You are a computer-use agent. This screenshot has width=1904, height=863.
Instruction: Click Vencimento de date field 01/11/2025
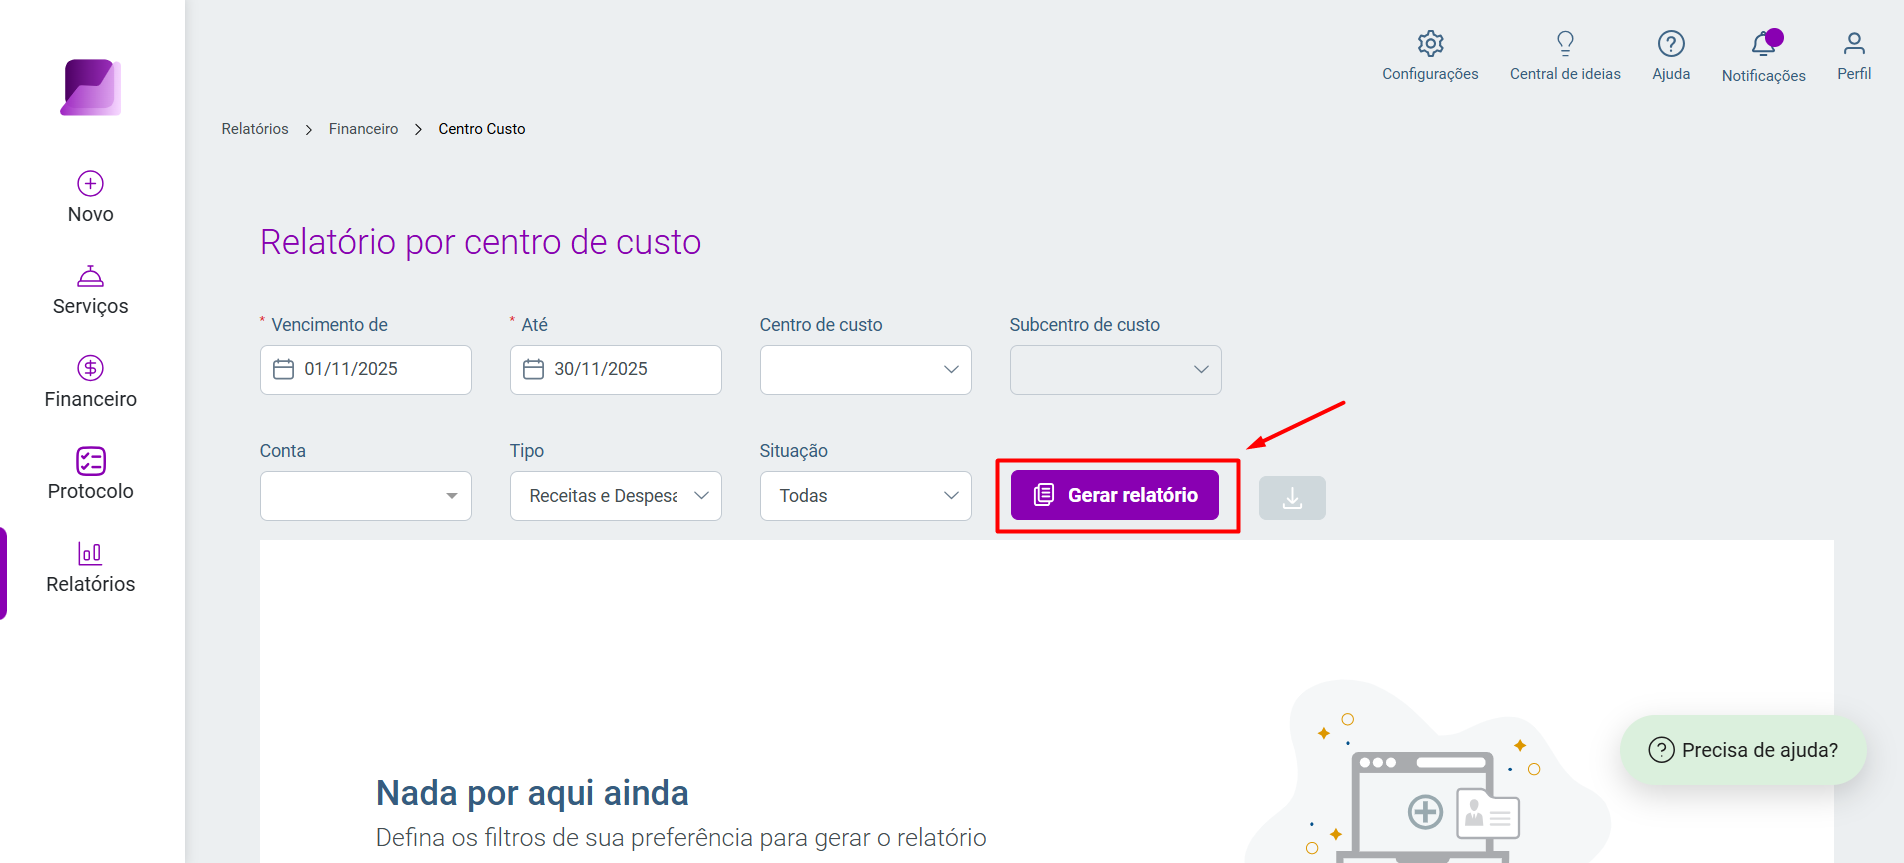coord(366,370)
